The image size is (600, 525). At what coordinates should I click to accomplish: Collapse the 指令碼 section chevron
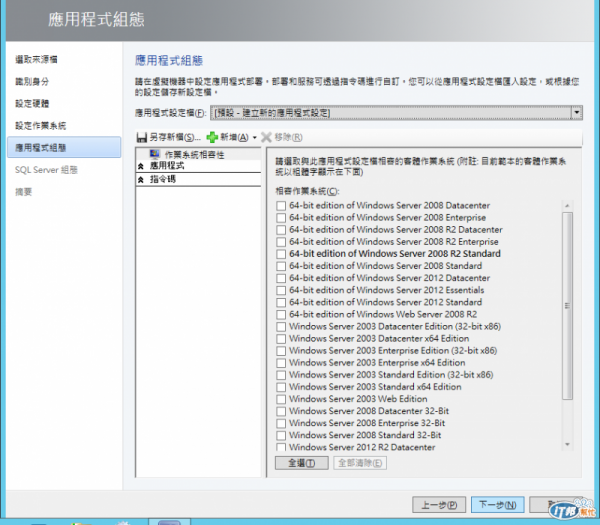tap(141, 179)
